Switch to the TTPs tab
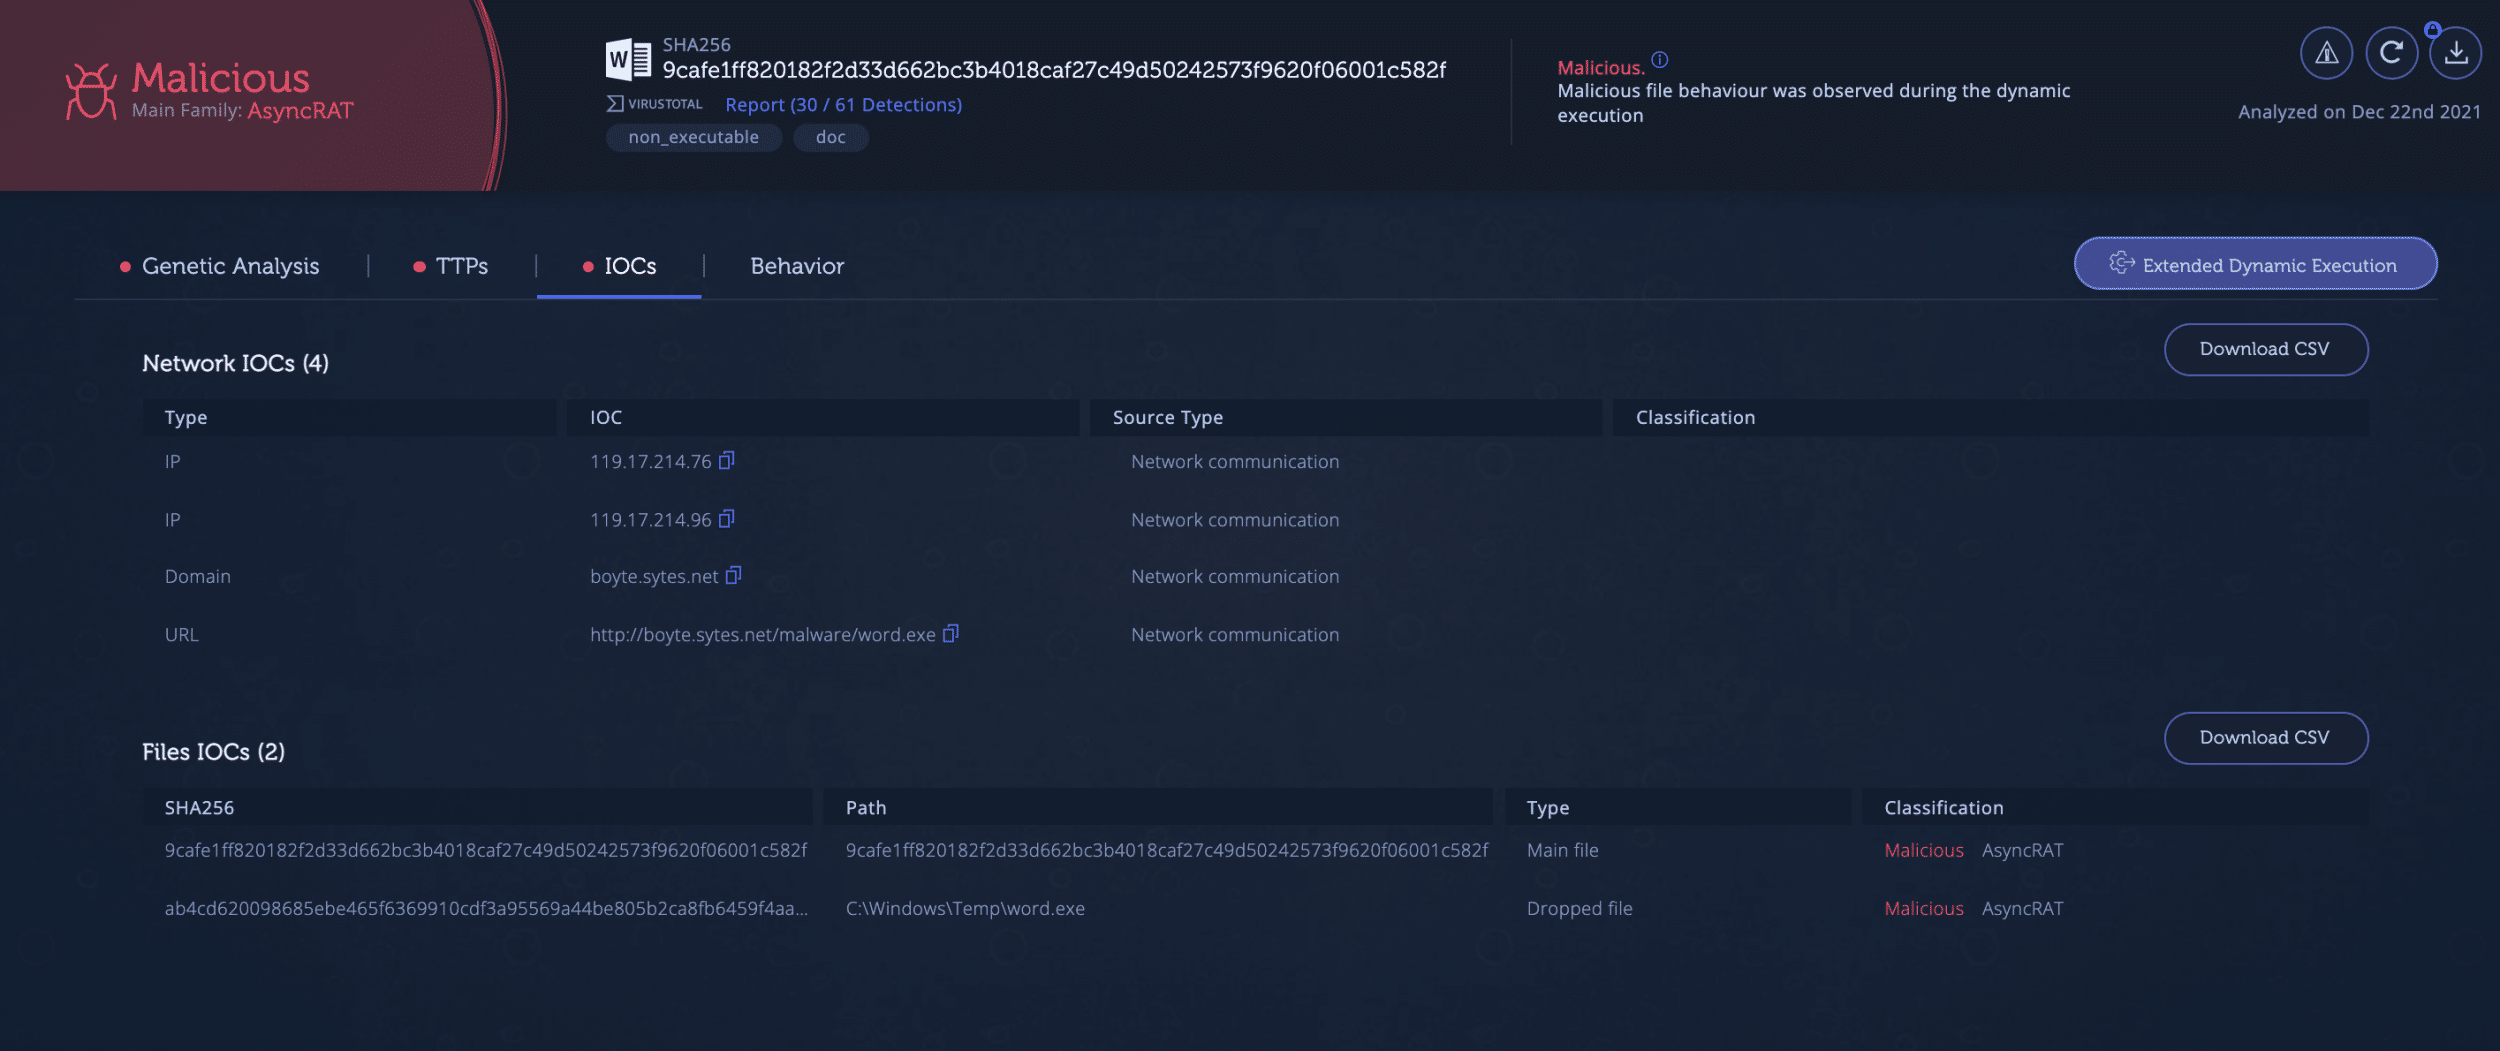 [461, 266]
